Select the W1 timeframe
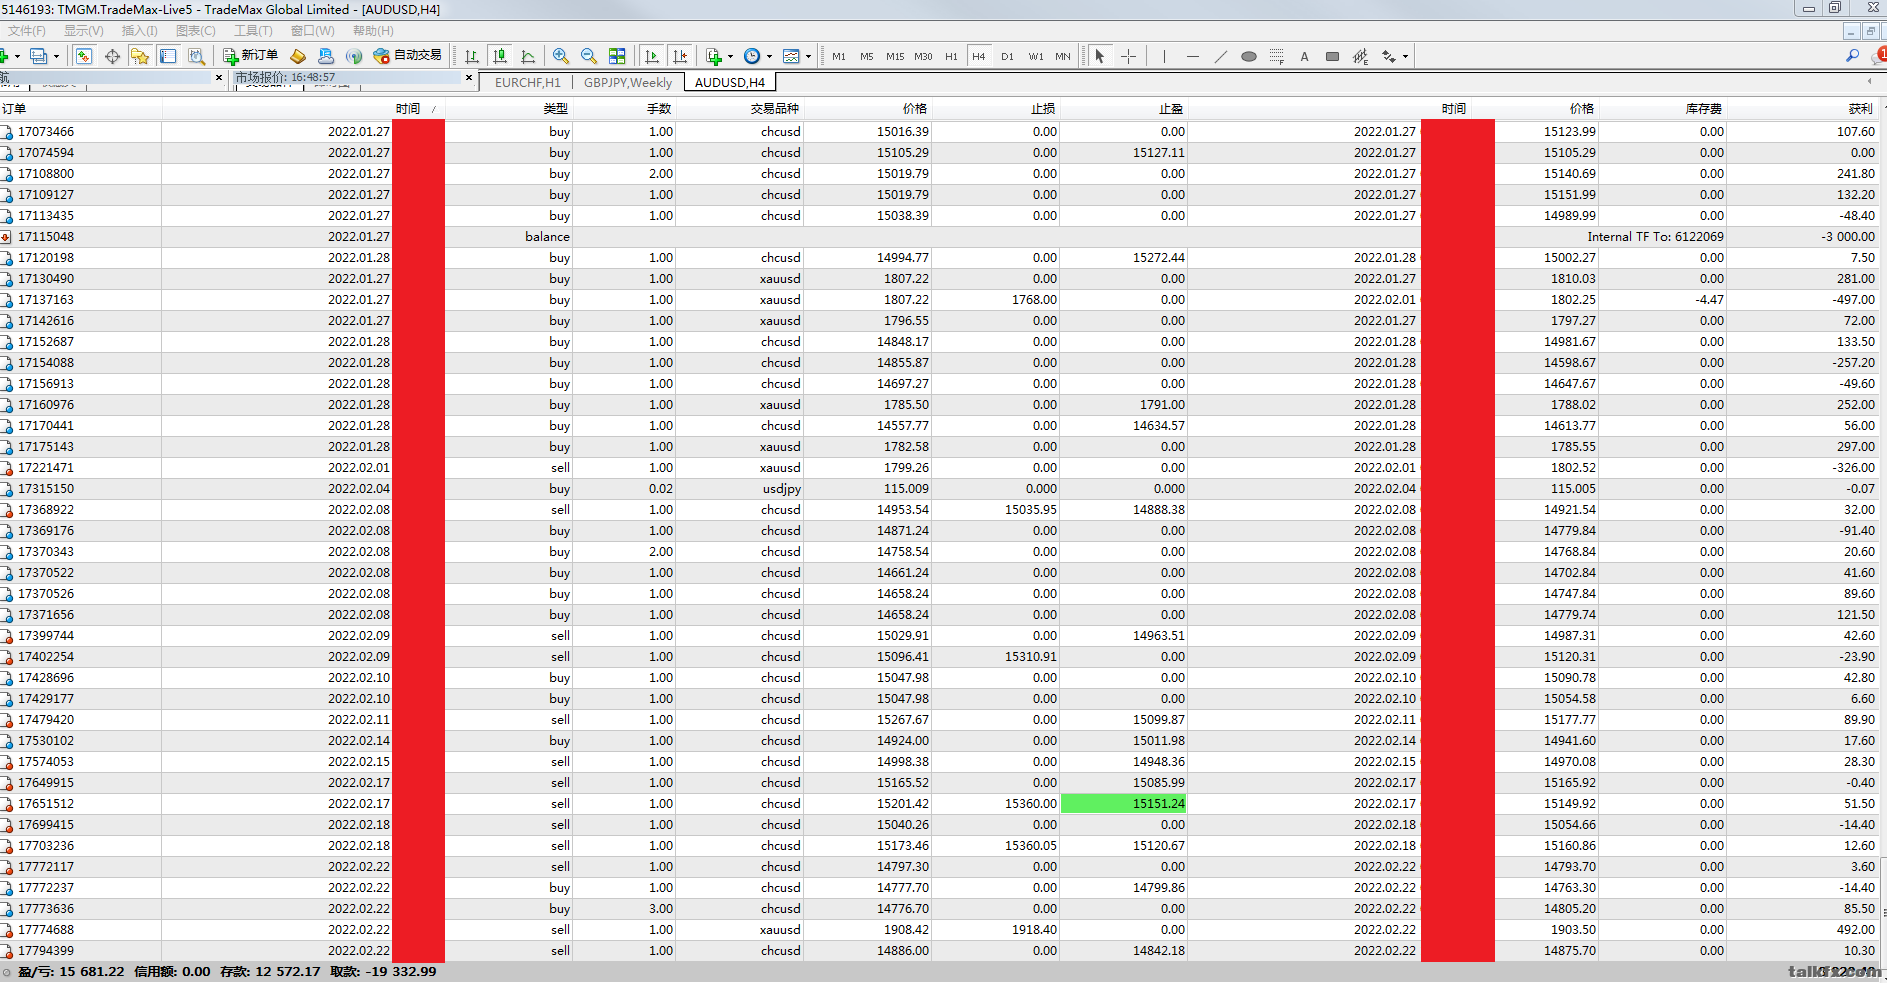The height and width of the screenshot is (983, 1887). pos(1036,56)
